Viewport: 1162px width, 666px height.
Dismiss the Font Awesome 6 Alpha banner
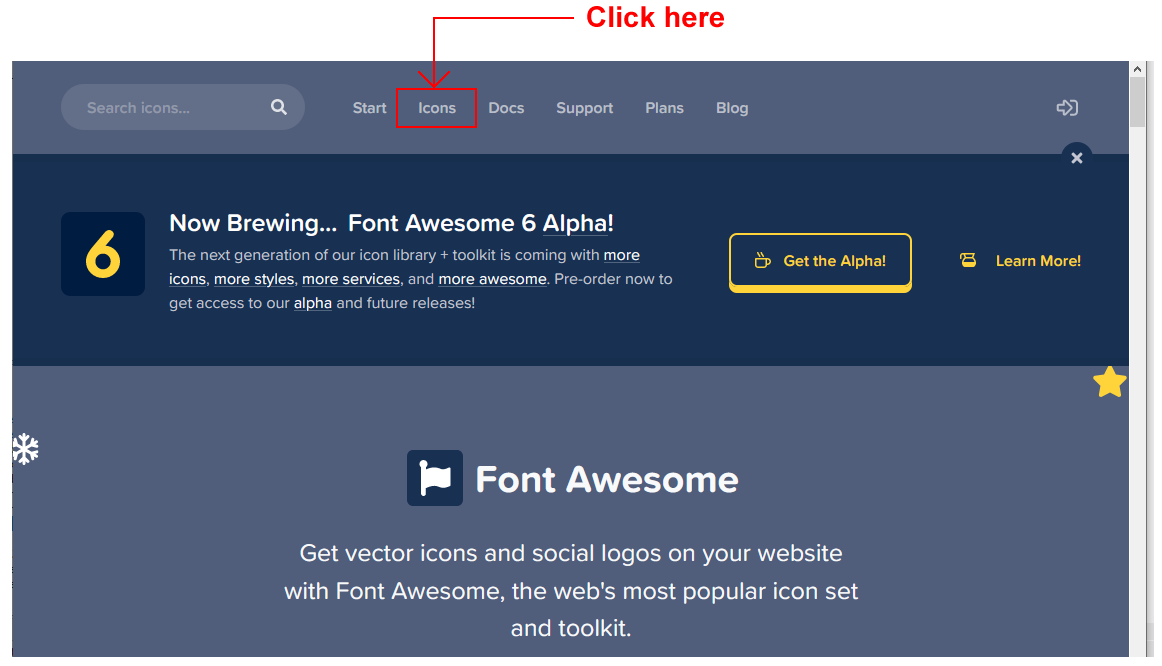click(1076, 158)
